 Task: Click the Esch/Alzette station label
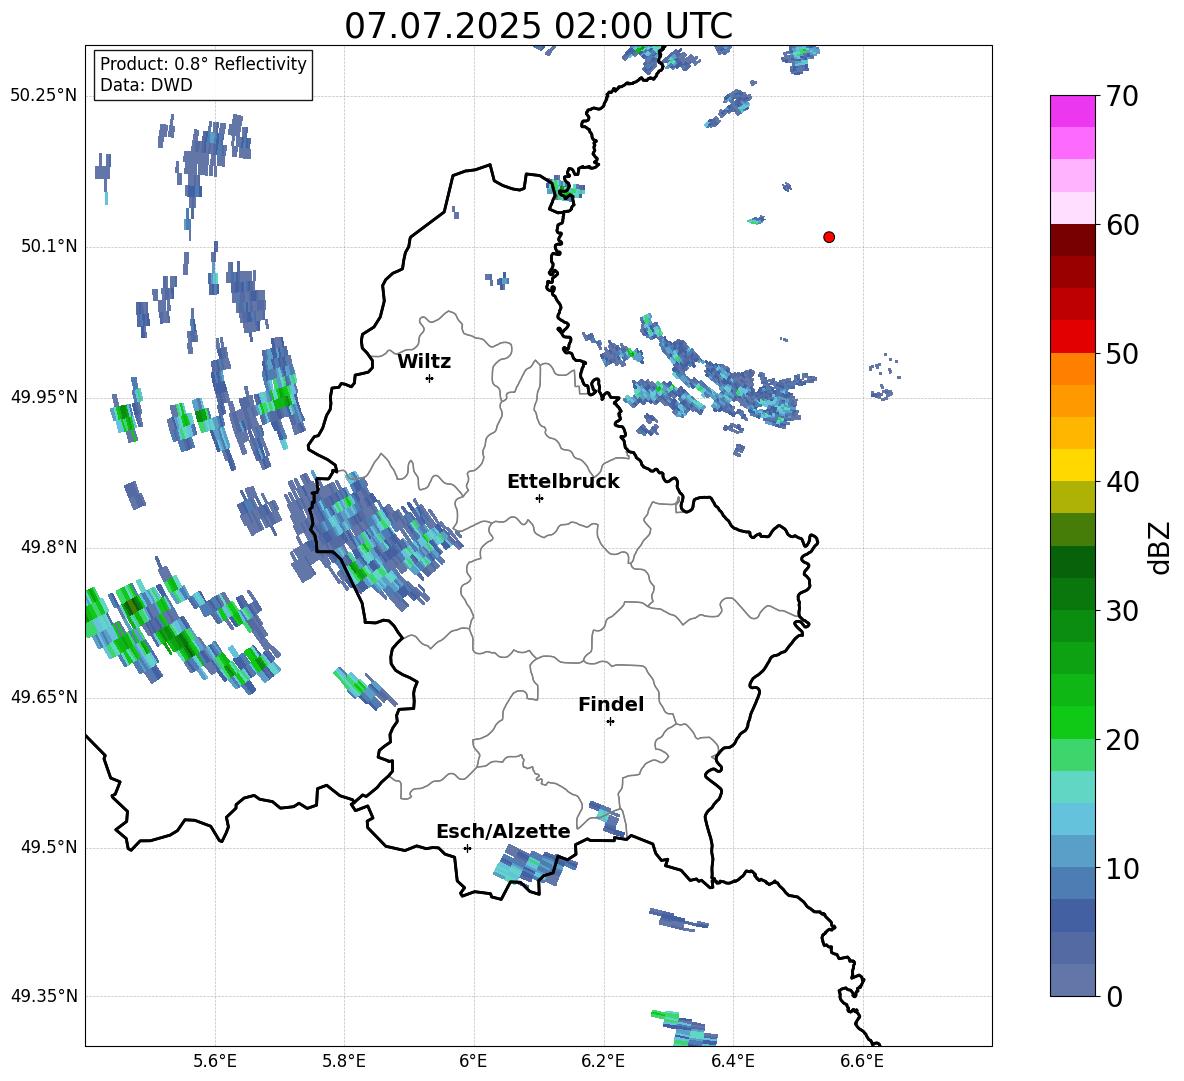[x=503, y=831]
